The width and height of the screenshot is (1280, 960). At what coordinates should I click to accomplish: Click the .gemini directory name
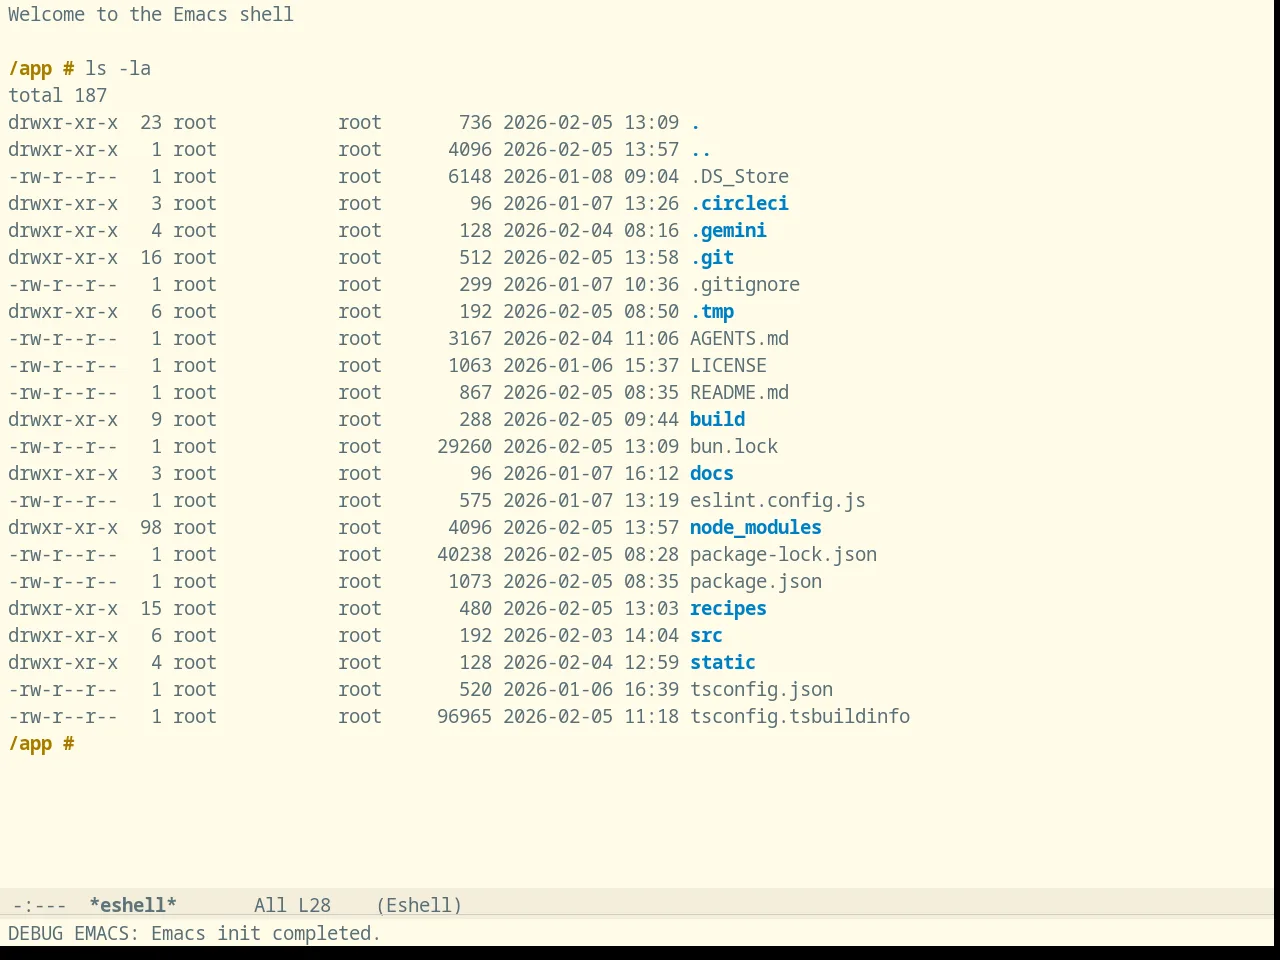[x=728, y=230]
